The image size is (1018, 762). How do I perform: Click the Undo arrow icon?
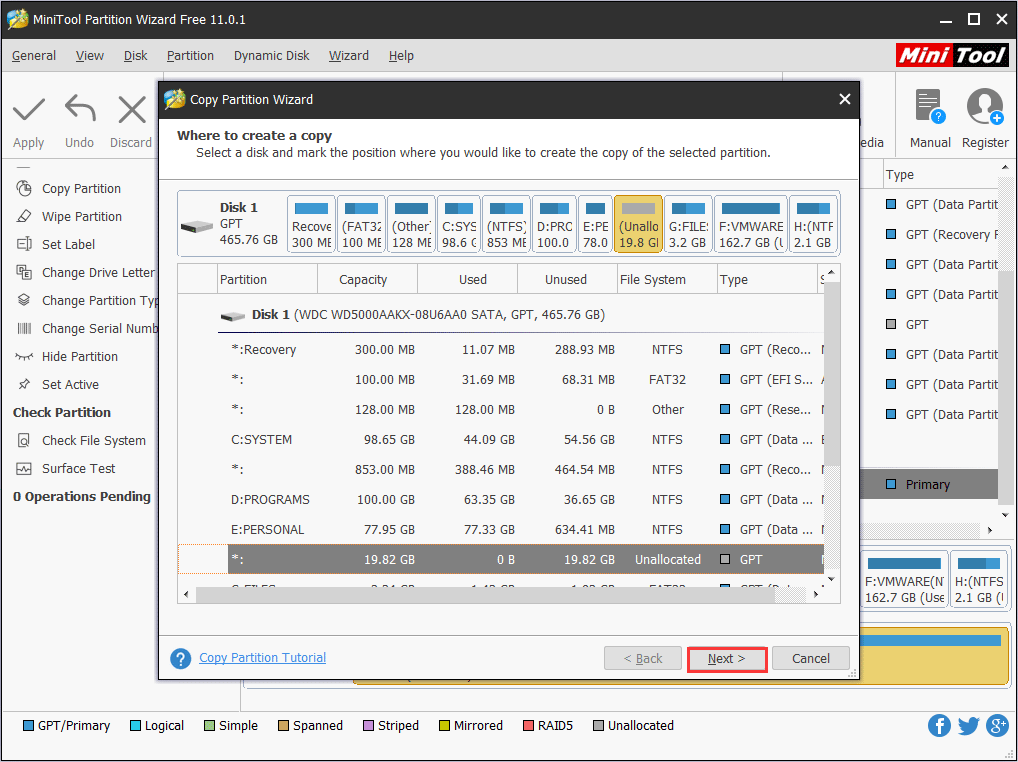[80, 109]
